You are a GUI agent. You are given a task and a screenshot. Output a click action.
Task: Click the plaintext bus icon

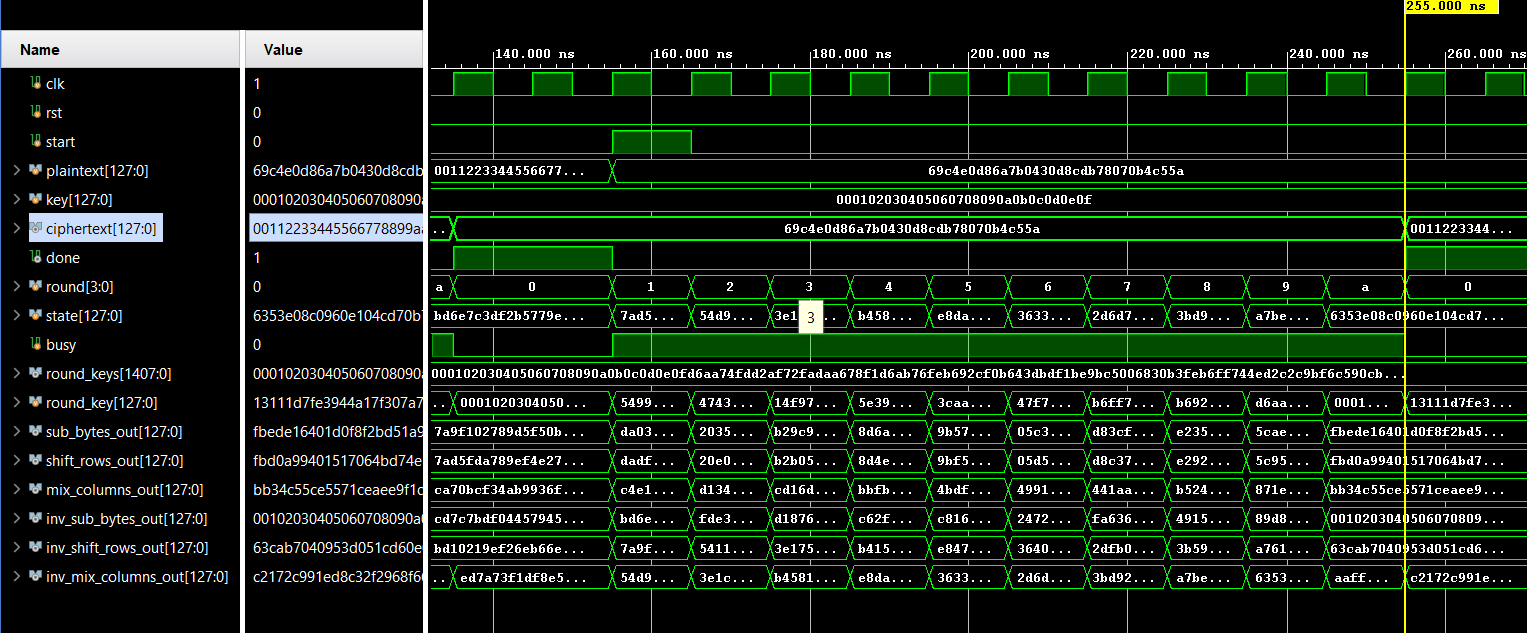pyautogui.click(x=36, y=171)
